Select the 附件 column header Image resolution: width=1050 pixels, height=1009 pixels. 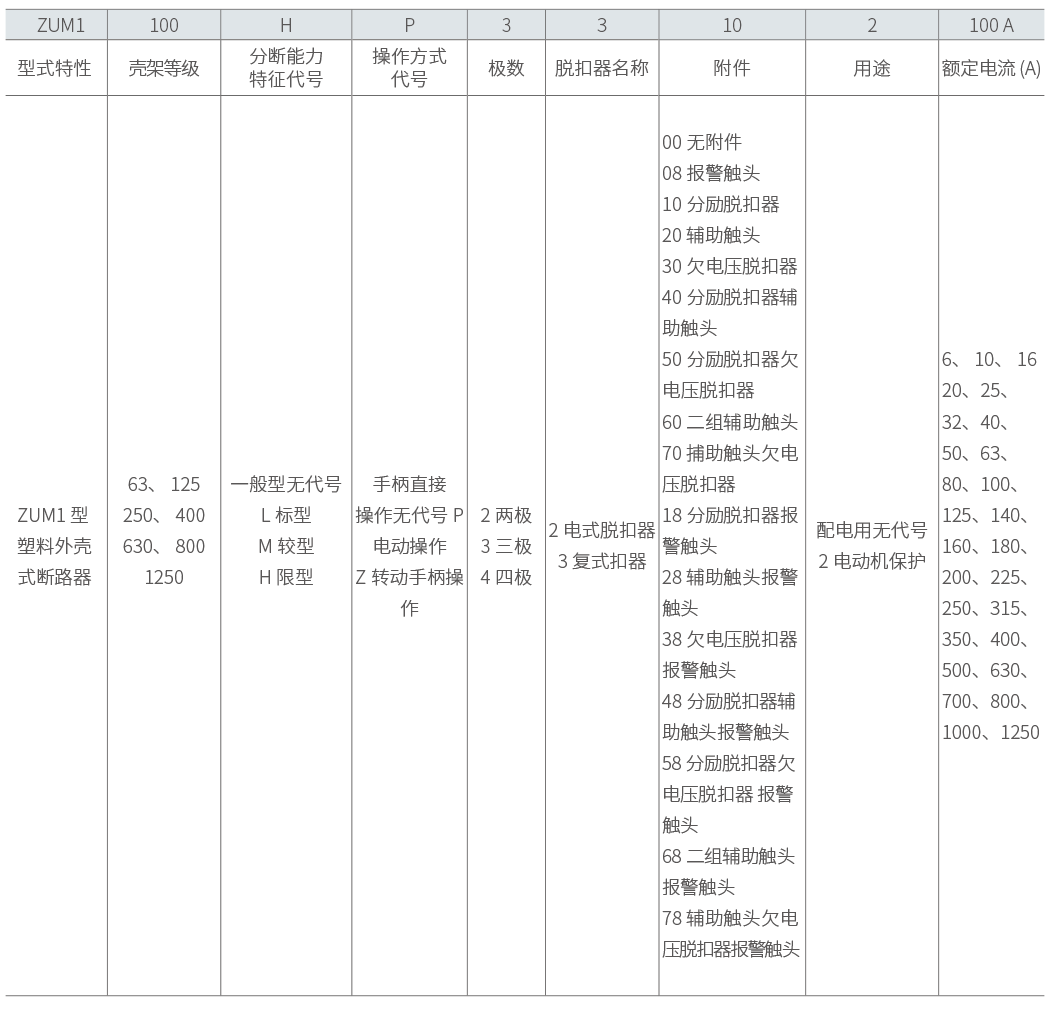[732, 69]
